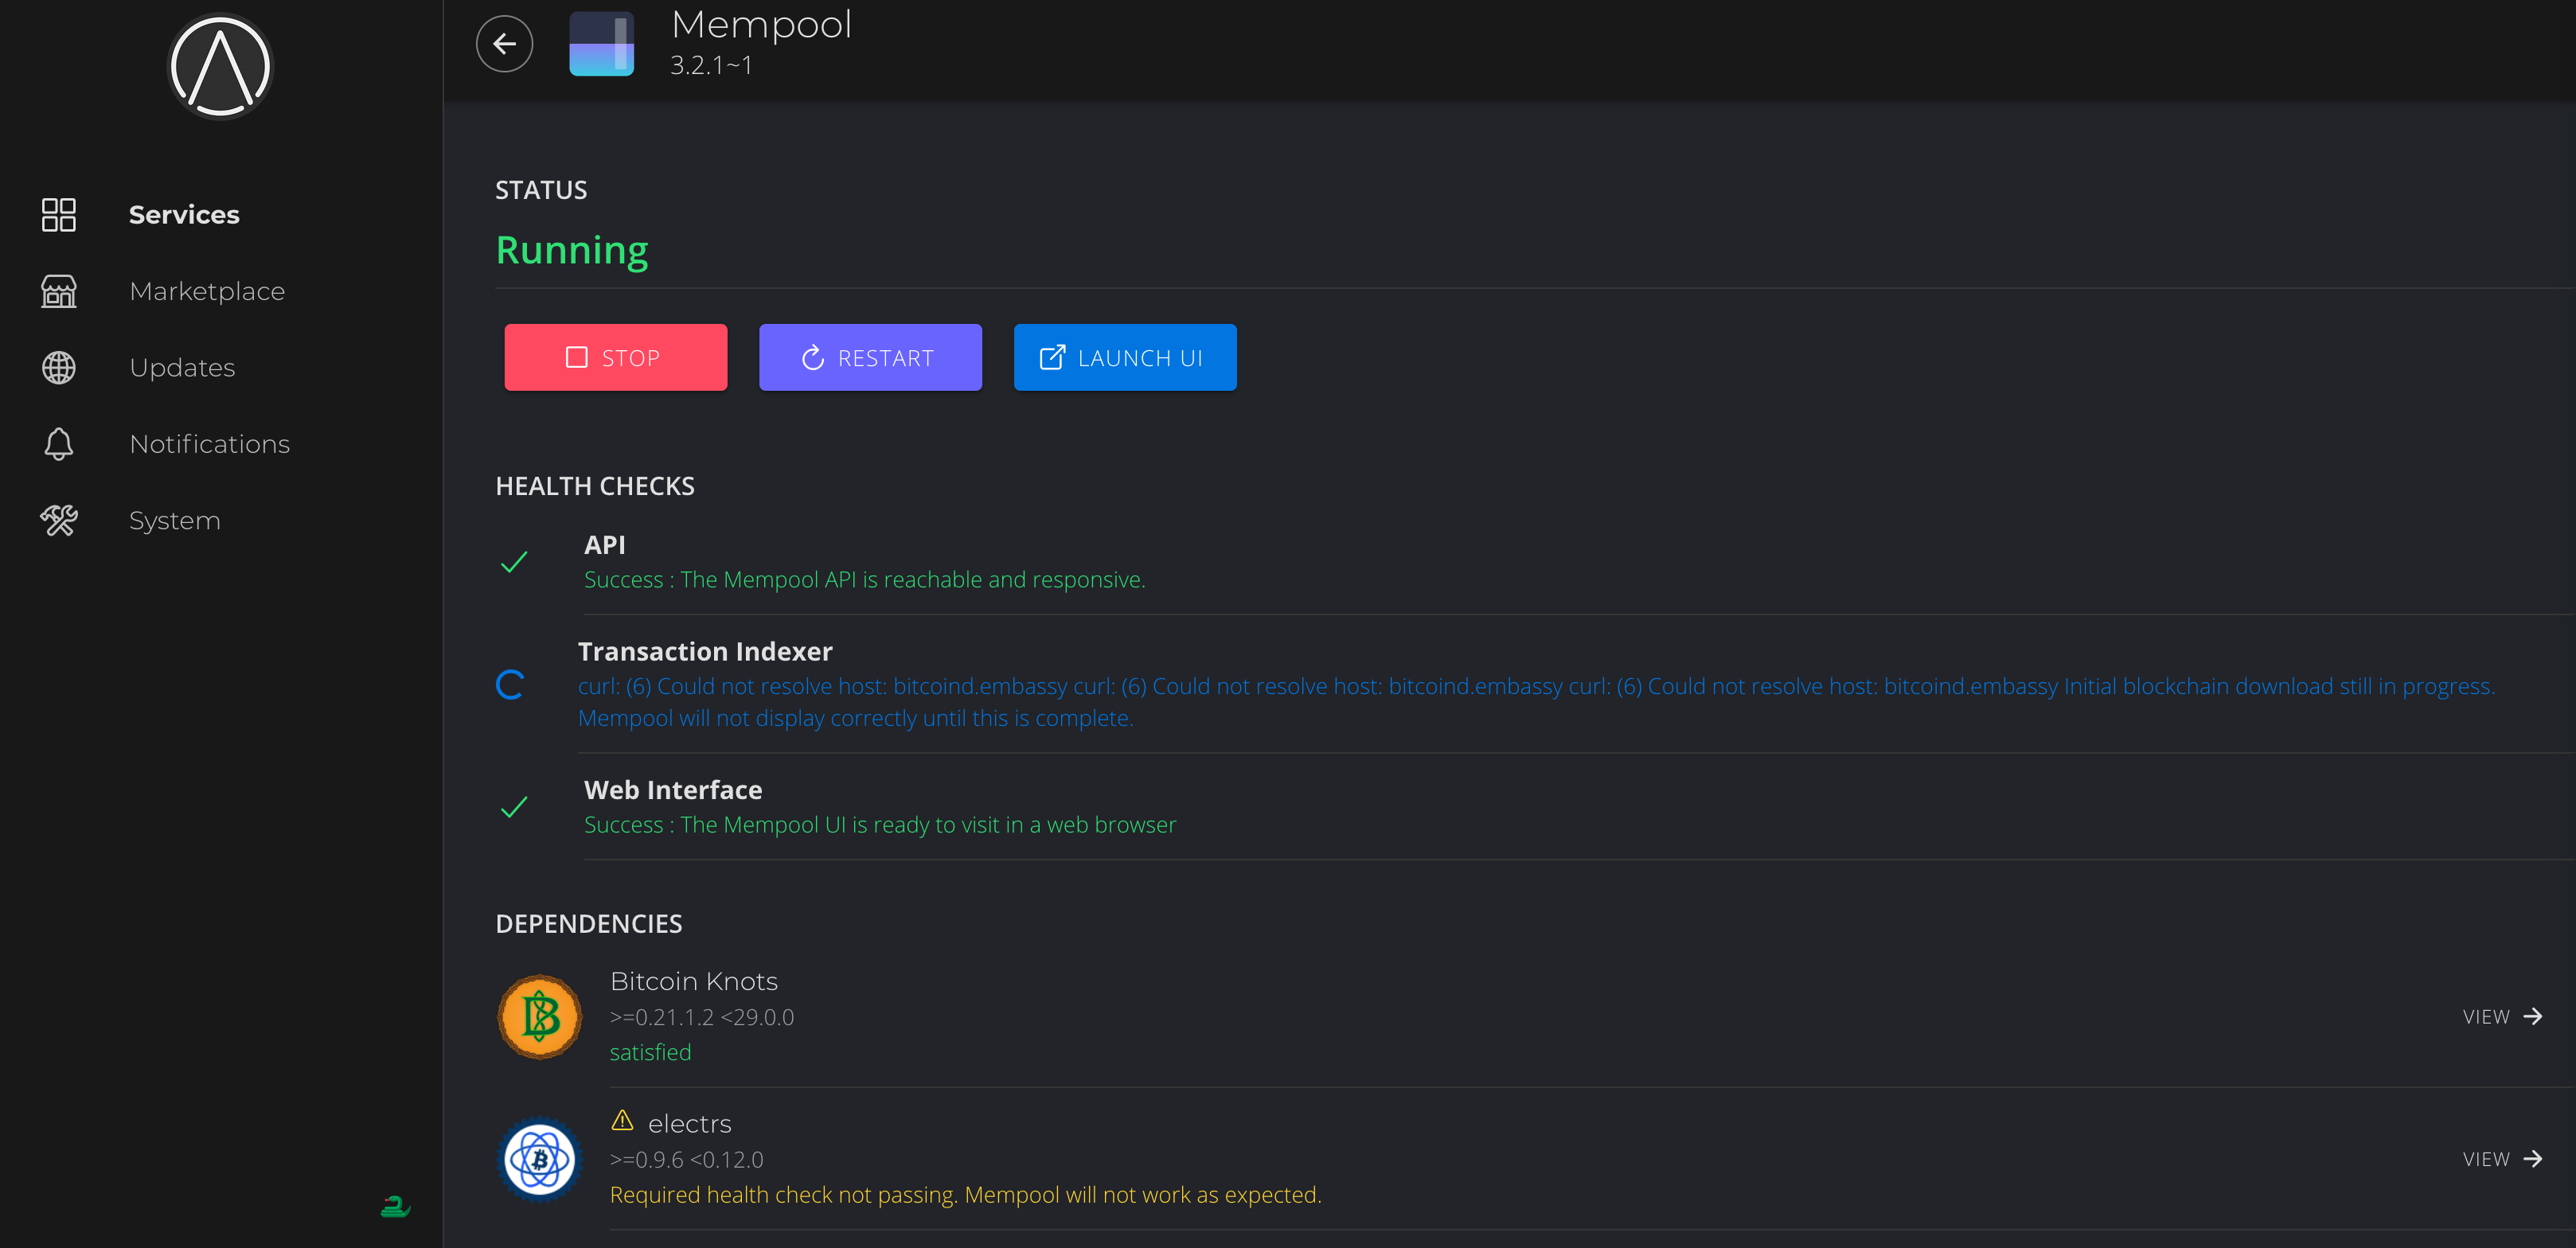The image size is (2576, 1248).
Task: Click the API health check title
Action: [605, 545]
